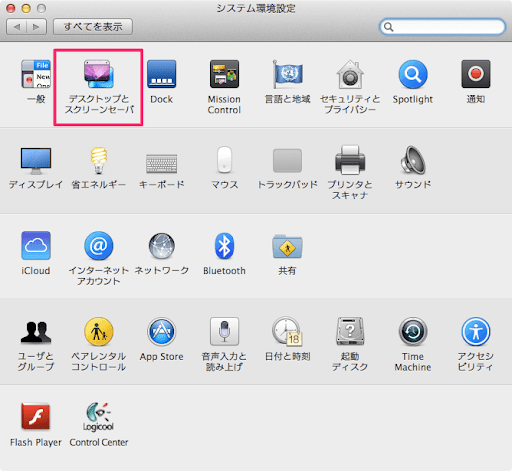This screenshot has width=512, height=471.
Task: Open Desktop & Screen Saver preferences icon
Action: pyautogui.click(x=99, y=74)
